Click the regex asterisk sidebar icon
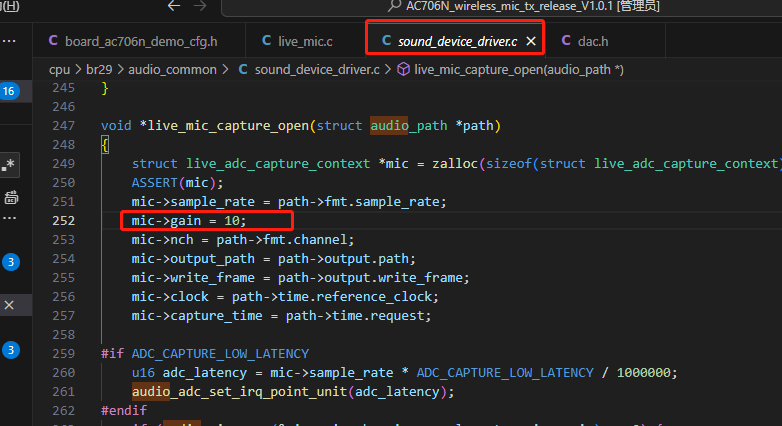782x426 pixels. pos(8,165)
